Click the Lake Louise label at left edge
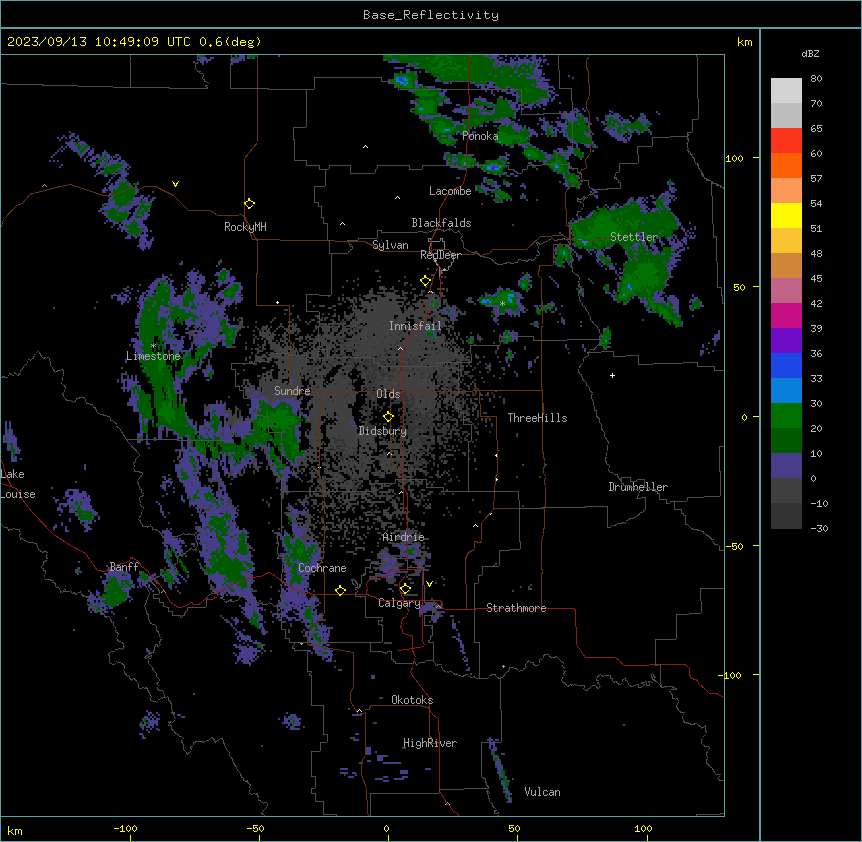This screenshot has width=862, height=842. (x=18, y=484)
